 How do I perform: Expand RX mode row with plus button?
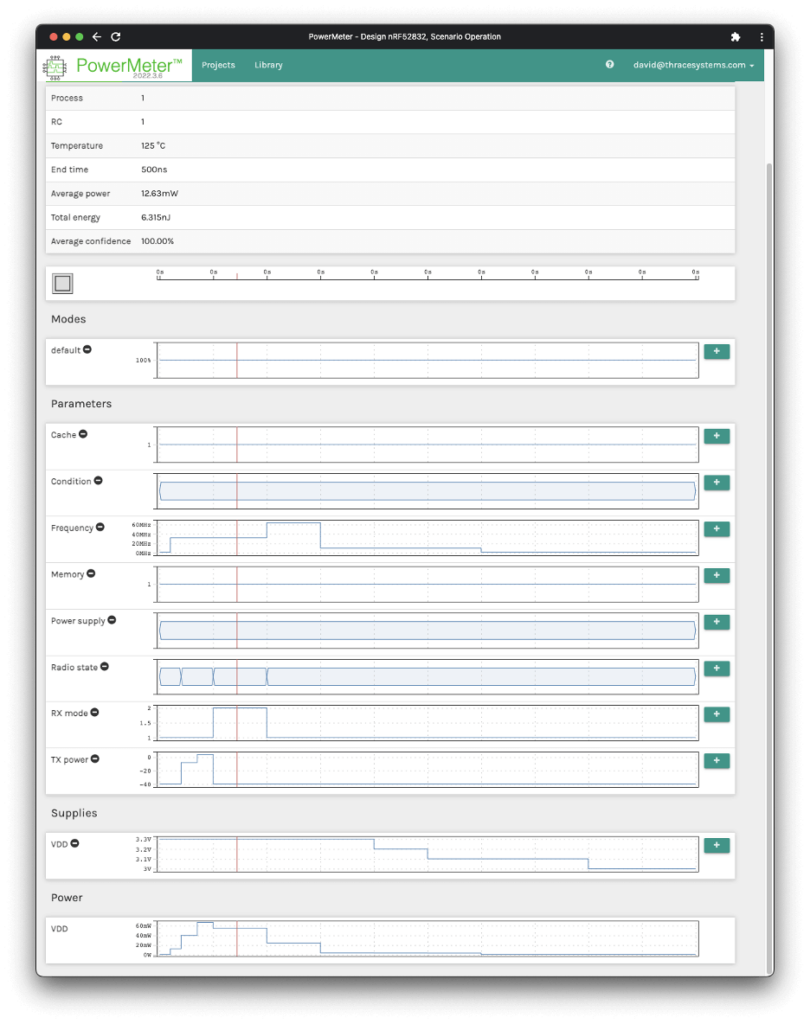pyautogui.click(x=716, y=714)
